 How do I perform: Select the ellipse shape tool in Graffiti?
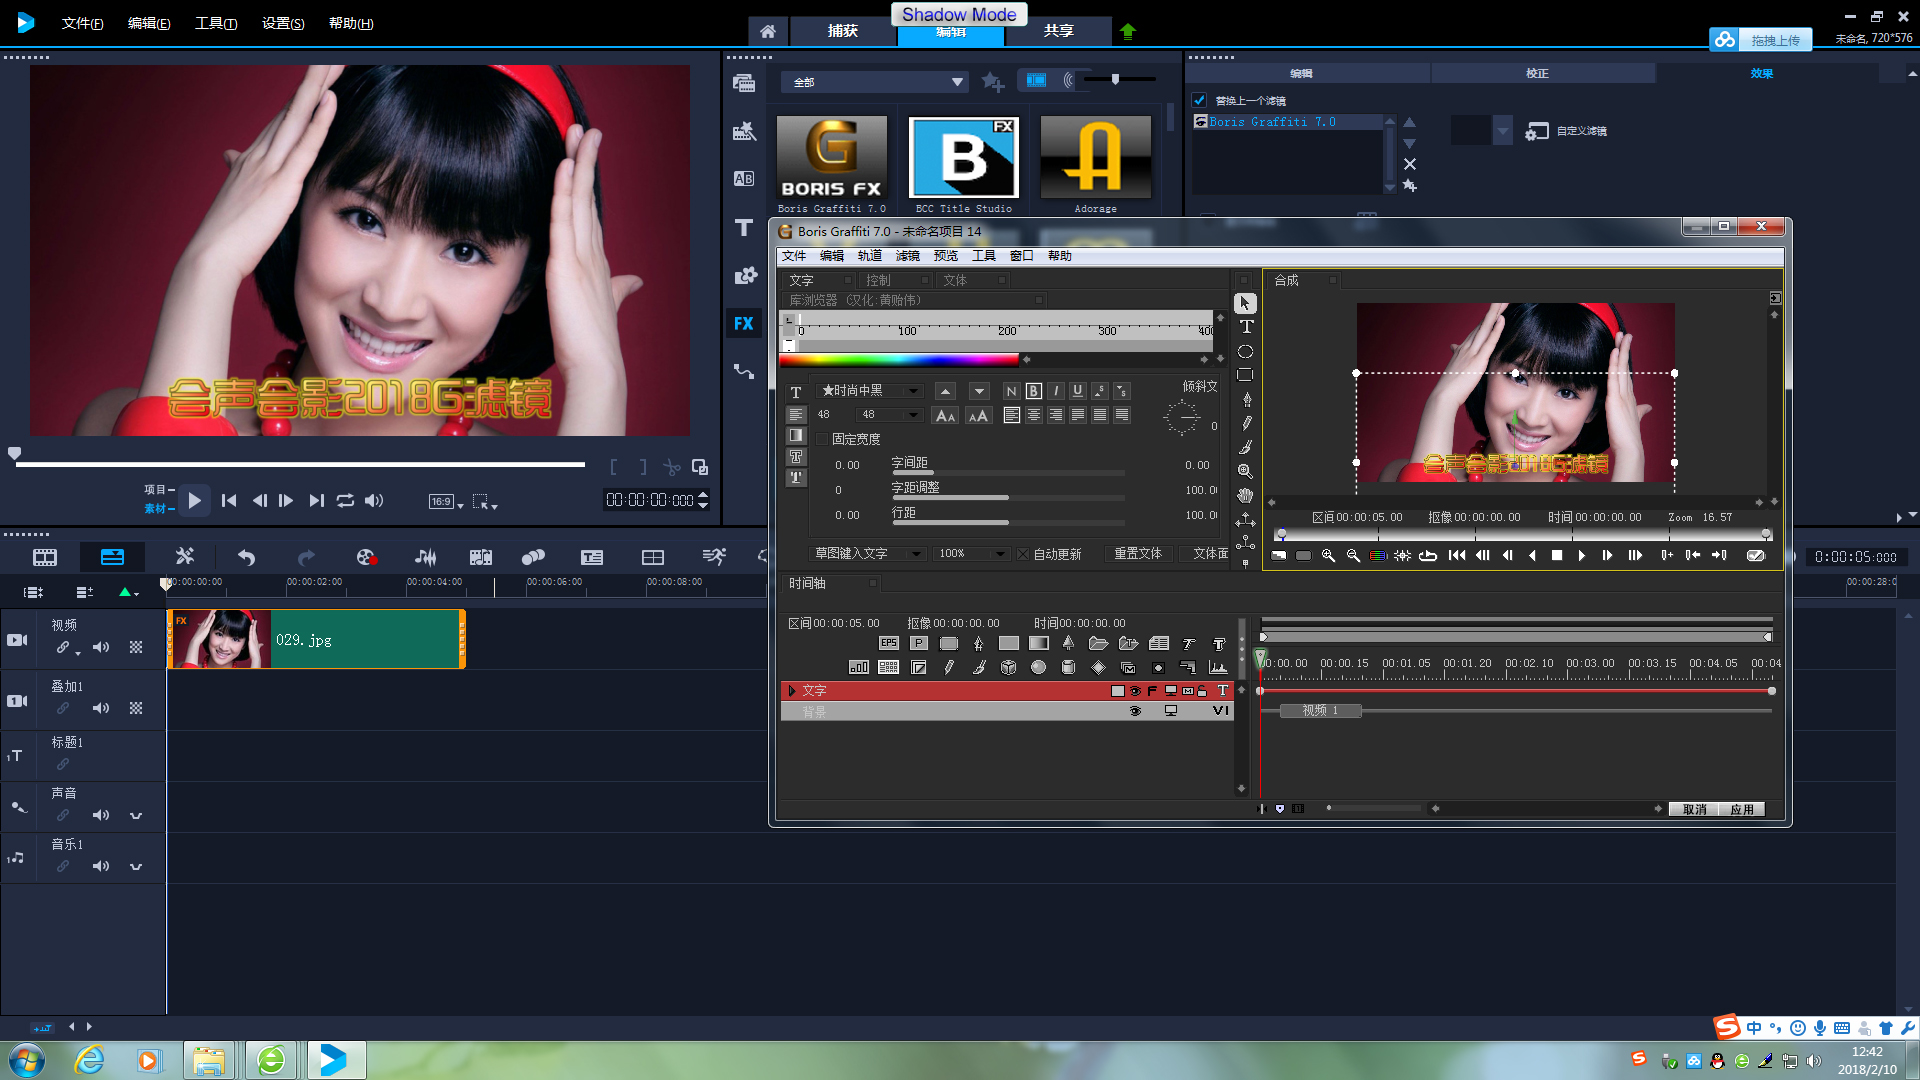click(x=1245, y=351)
